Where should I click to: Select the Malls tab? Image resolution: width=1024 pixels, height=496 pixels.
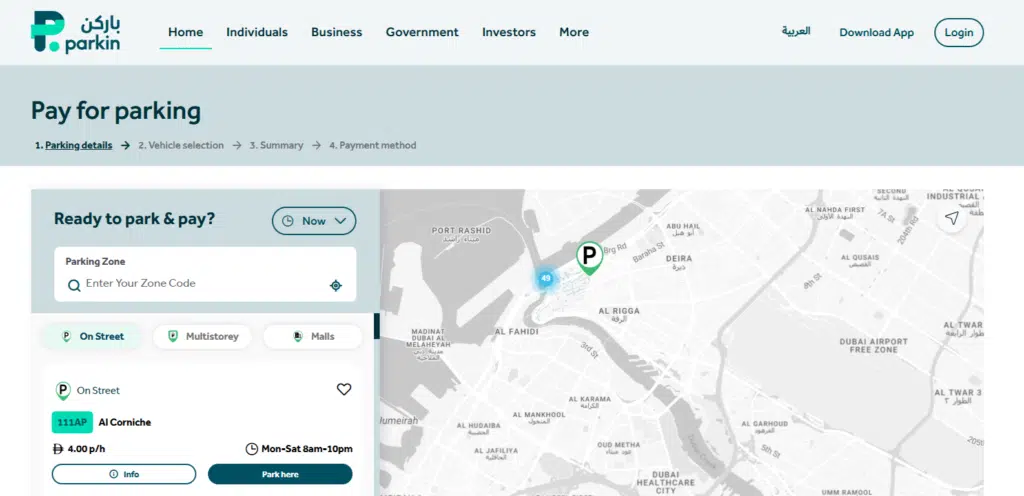pos(313,337)
